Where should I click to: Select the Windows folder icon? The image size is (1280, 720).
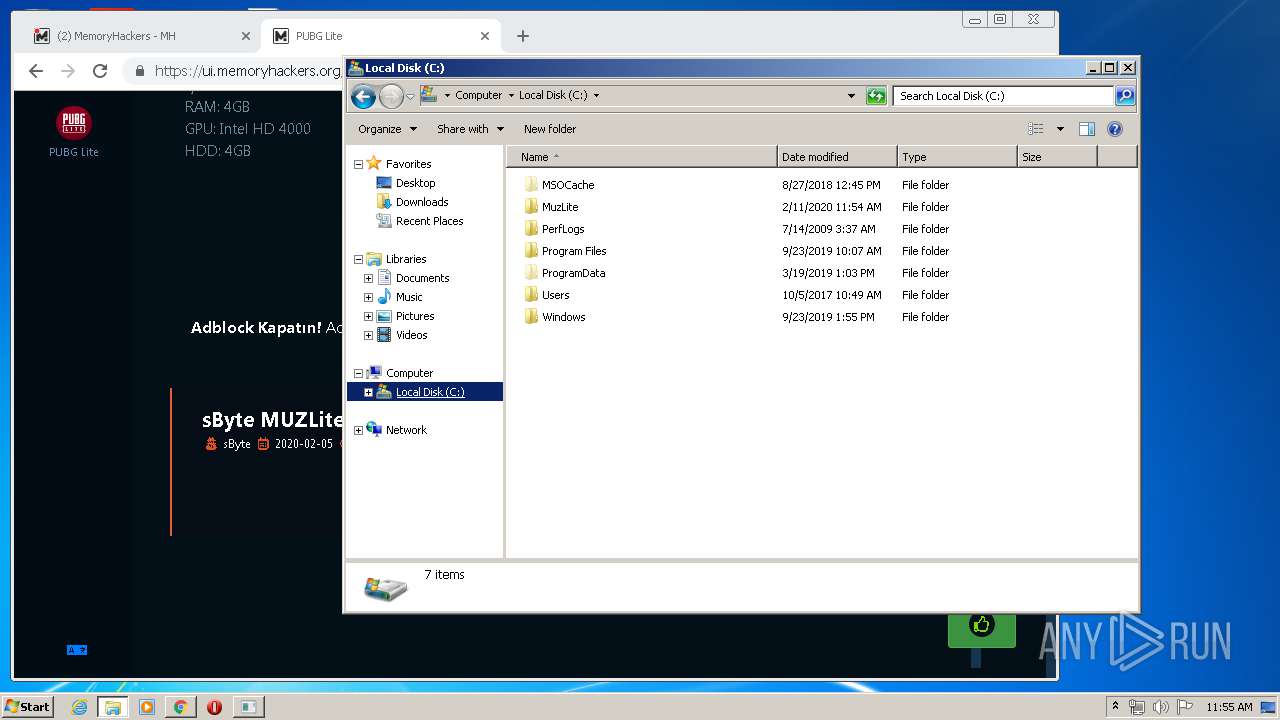click(531, 317)
